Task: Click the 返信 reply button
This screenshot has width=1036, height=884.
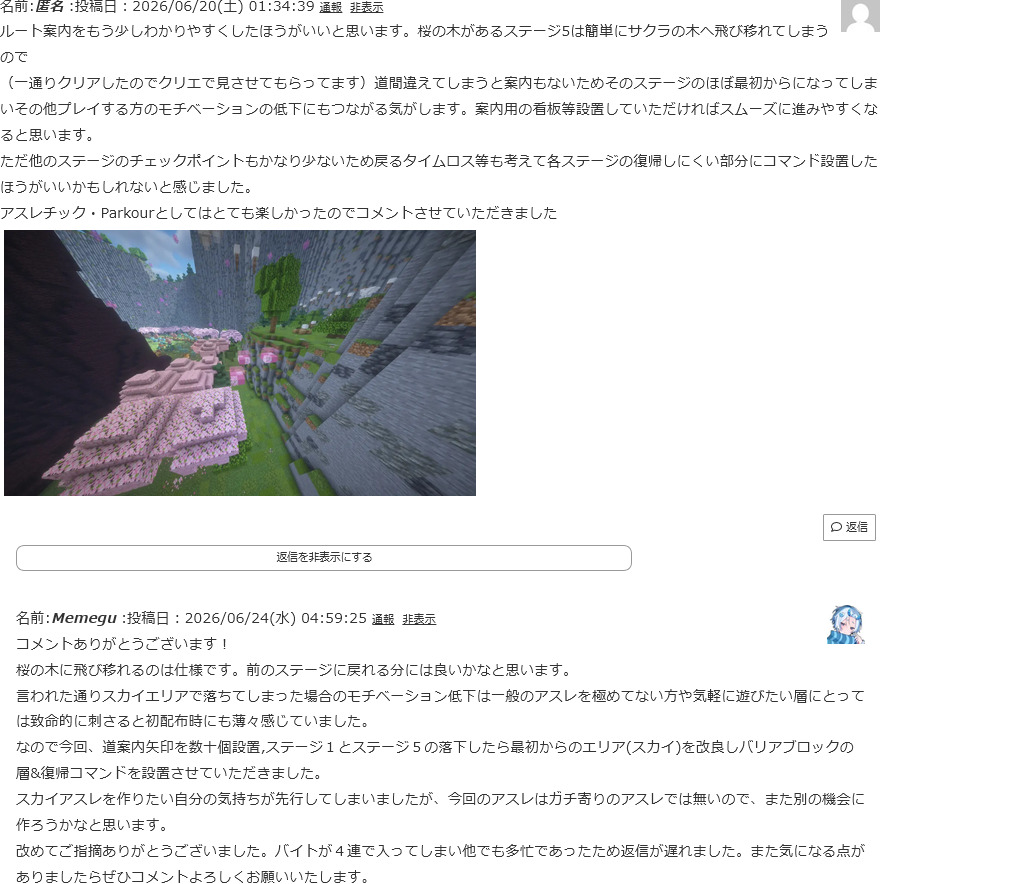Action: pyautogui.click(x=849, y=527)
